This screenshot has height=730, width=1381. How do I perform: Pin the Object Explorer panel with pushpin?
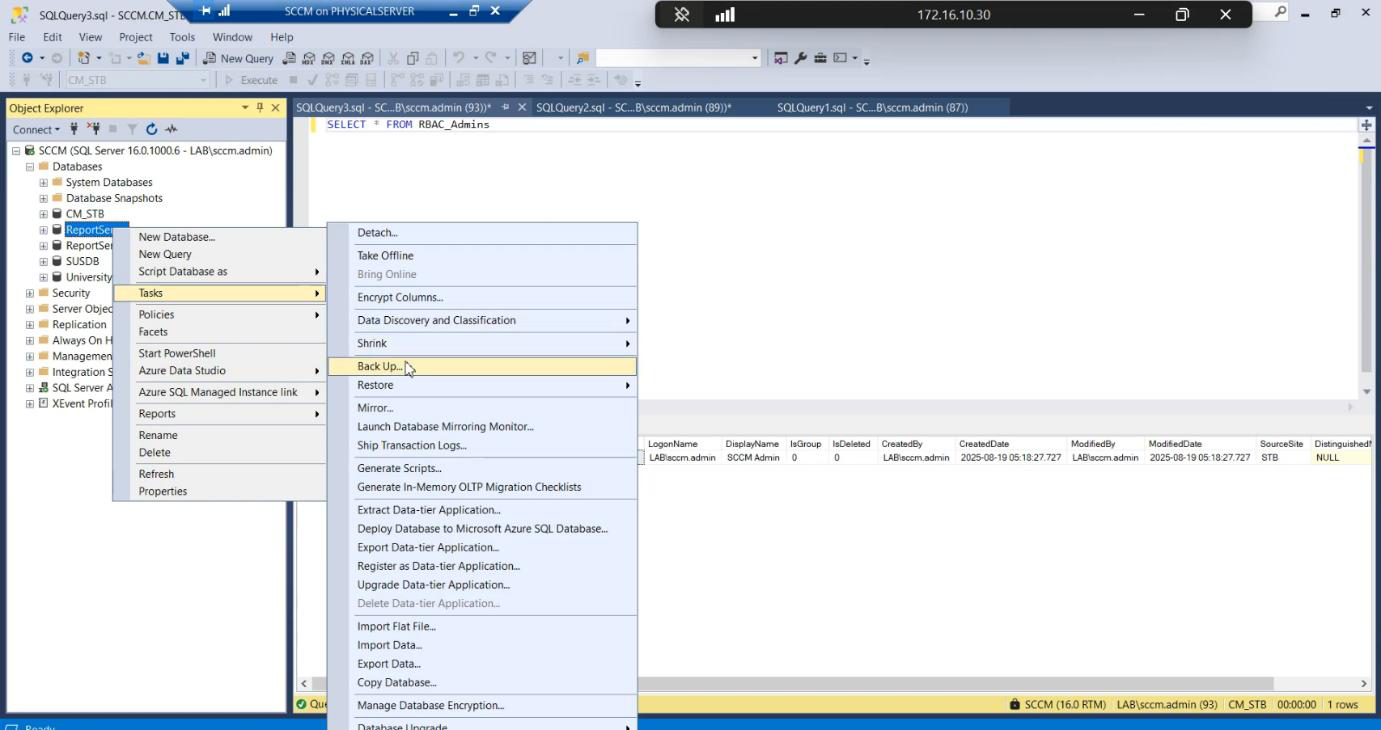tap(260, 107)
